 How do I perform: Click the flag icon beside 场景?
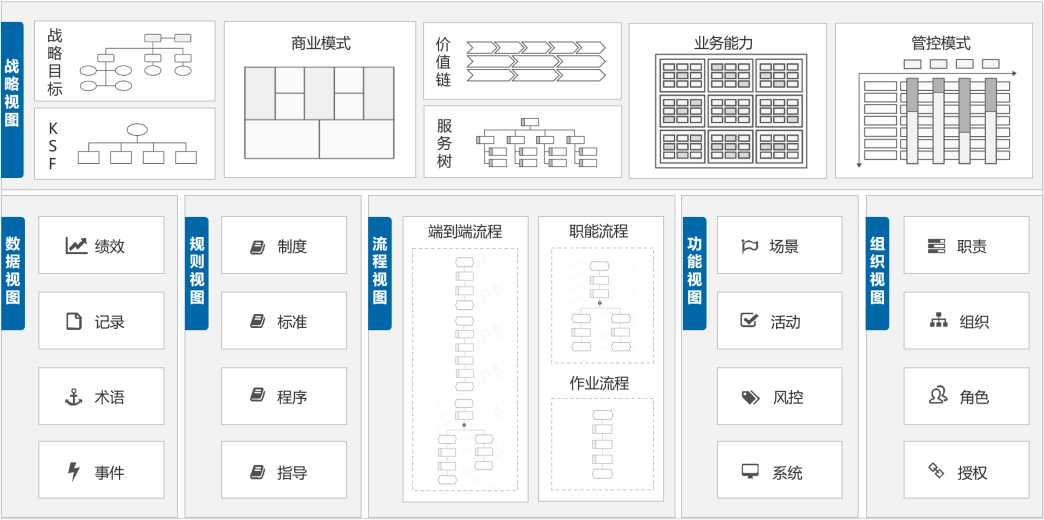coord(750,246)
